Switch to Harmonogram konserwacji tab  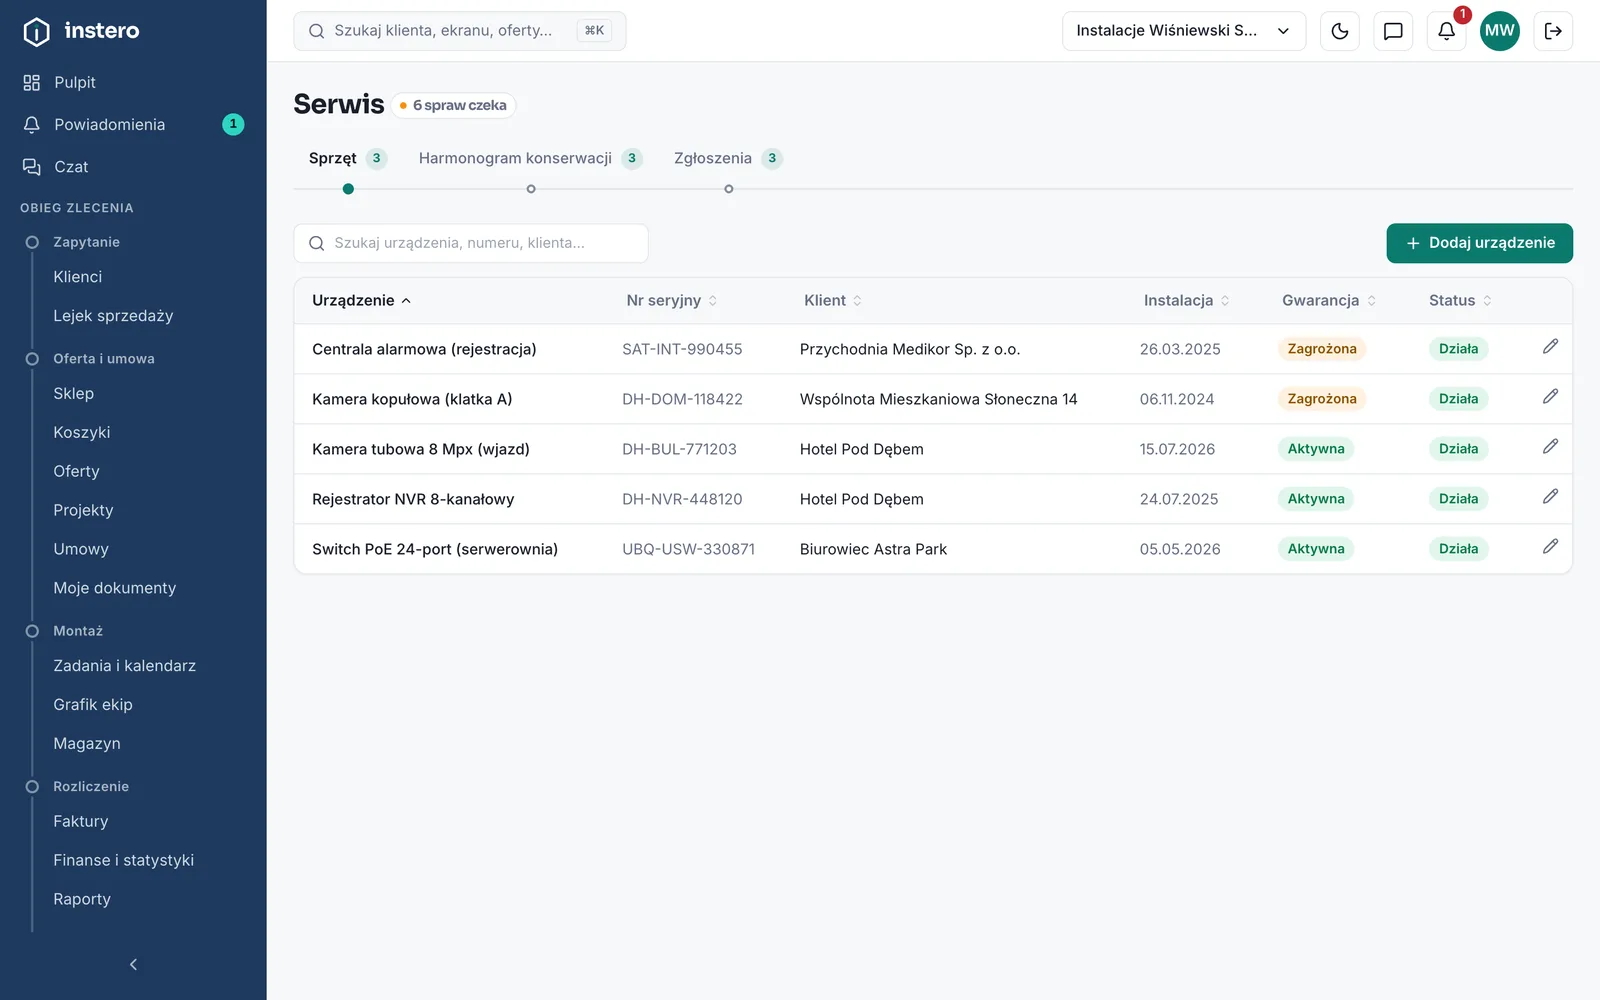click(x=530, y=158)
